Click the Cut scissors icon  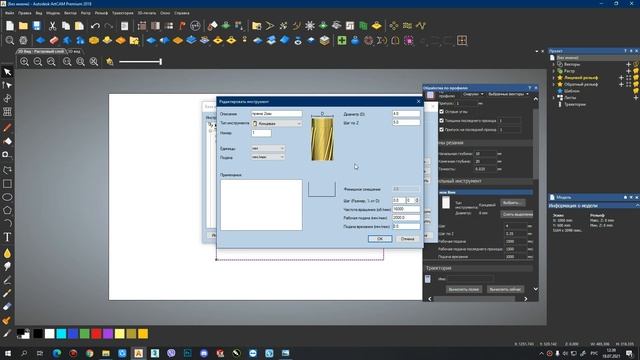click(53, 26)
